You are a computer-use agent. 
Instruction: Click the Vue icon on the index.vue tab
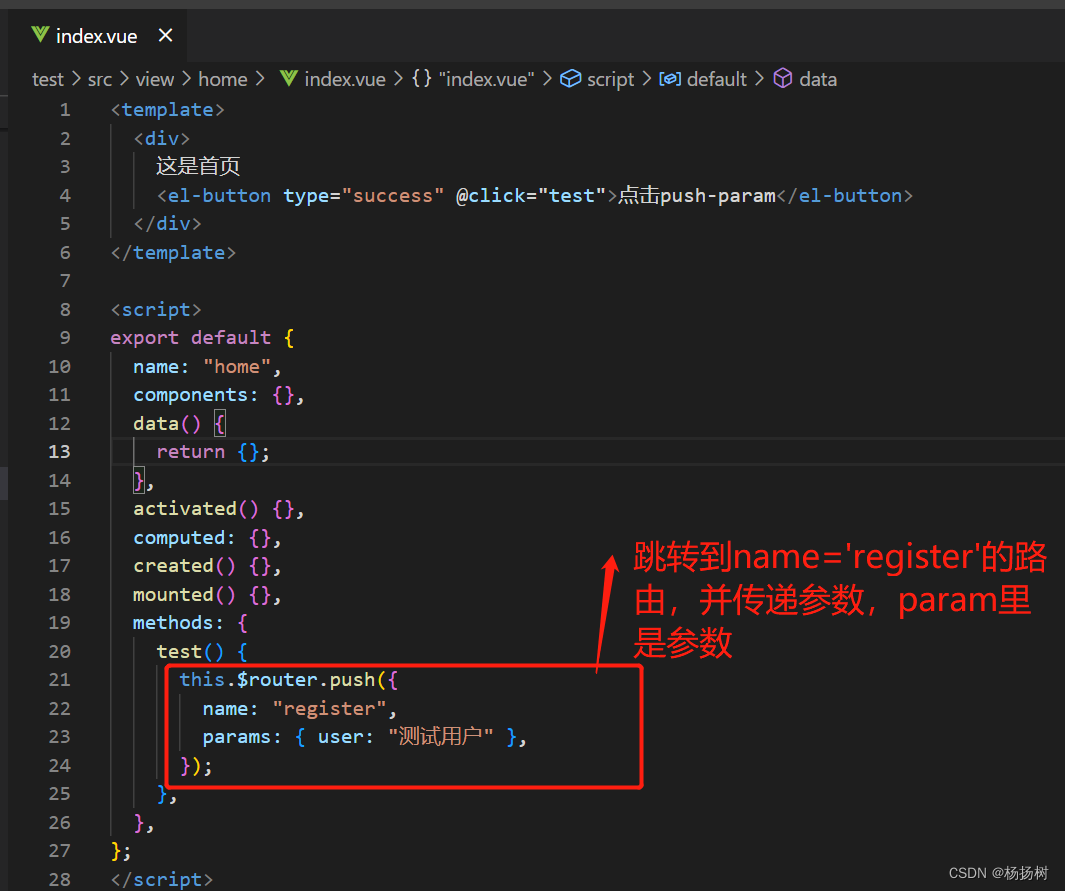click(x=40, y=35)
